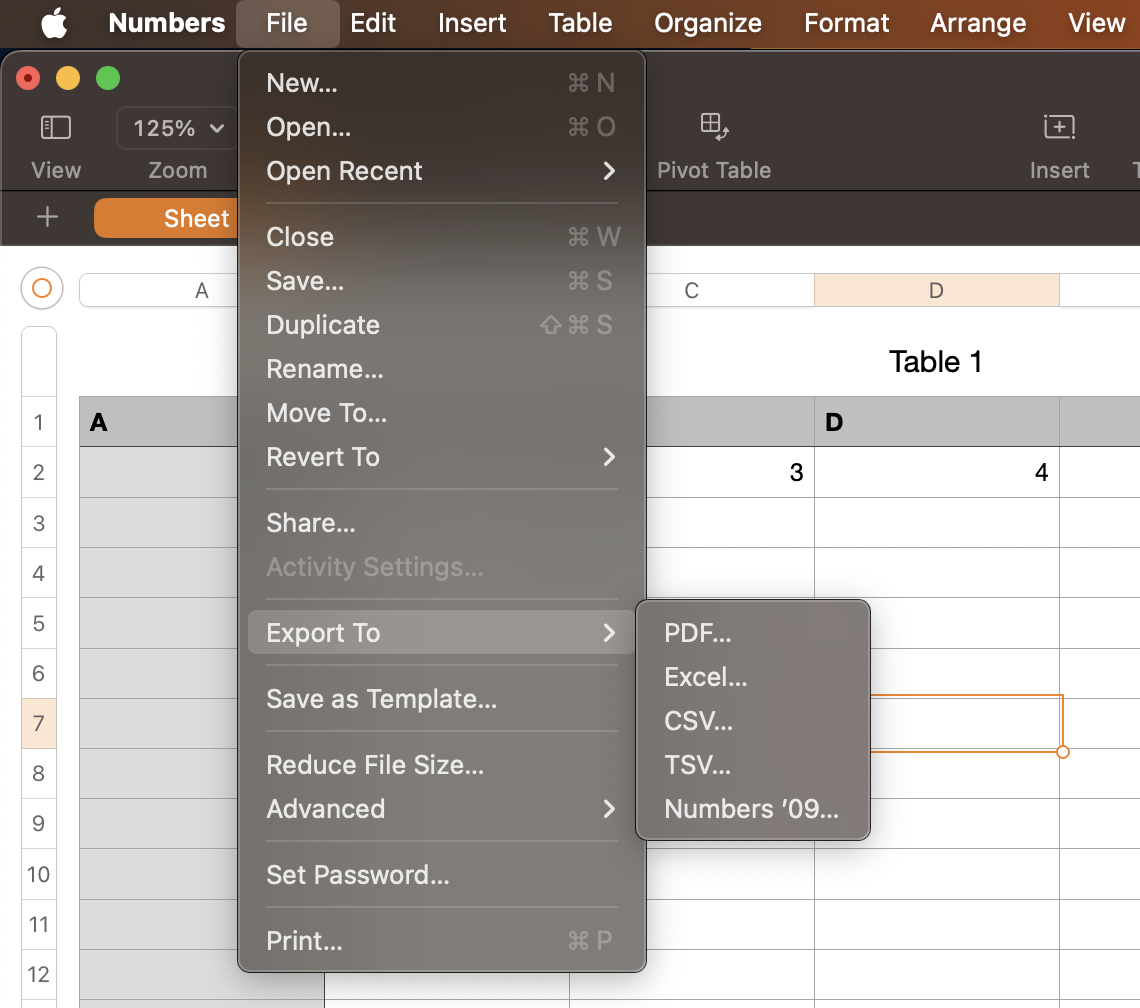Open the 125% zoom dropdown
Screen dimensions: 1140x1008
[177, 128]
